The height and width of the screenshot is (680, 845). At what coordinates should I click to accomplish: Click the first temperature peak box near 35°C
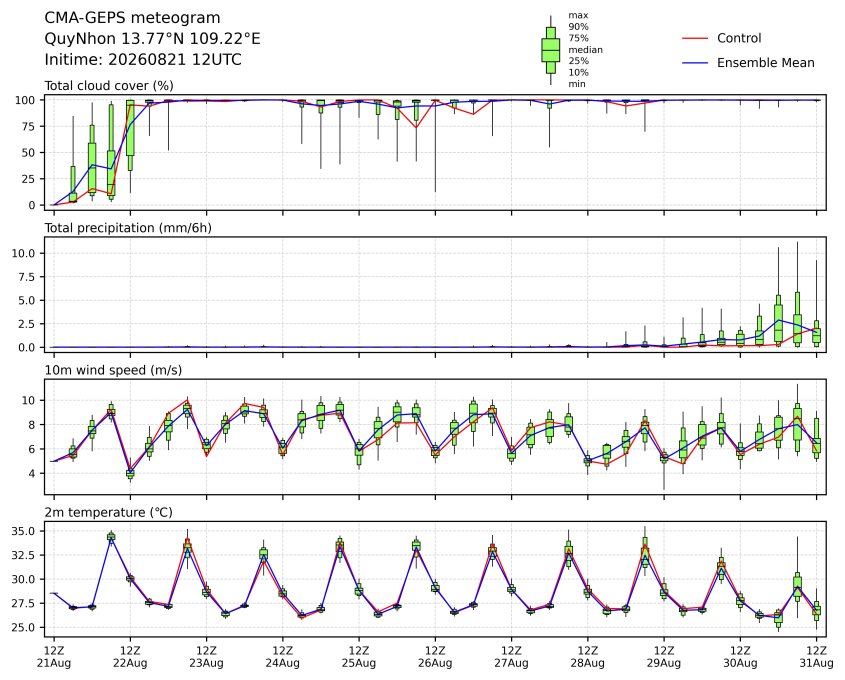click(x=111, y=536)
